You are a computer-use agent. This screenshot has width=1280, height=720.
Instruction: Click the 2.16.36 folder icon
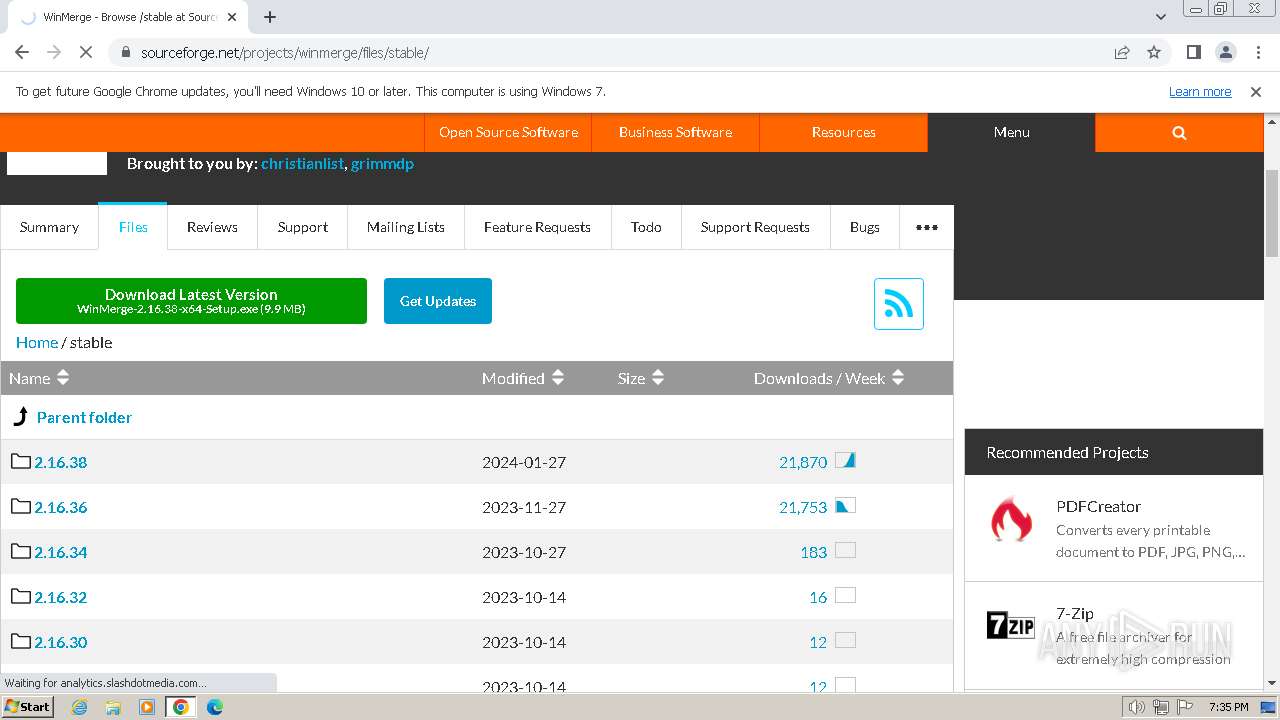(21, 506)
